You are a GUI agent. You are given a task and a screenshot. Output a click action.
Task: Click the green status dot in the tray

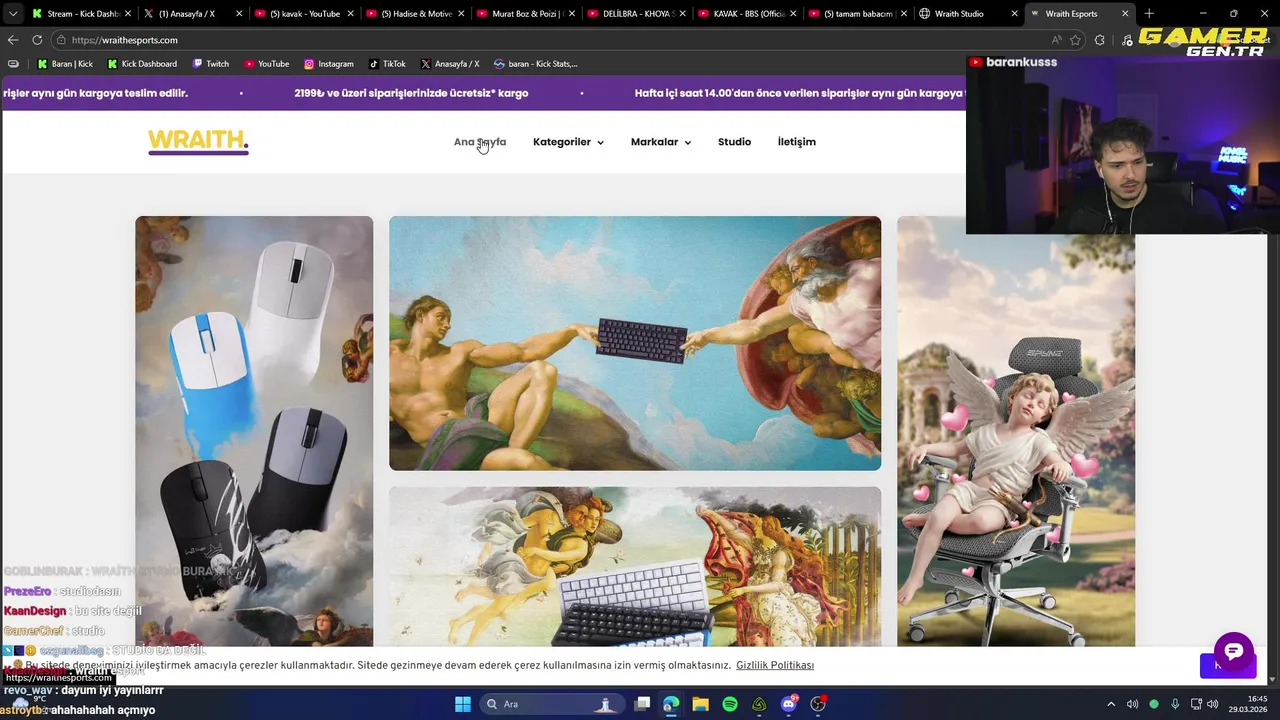(x=1154, y=704)
